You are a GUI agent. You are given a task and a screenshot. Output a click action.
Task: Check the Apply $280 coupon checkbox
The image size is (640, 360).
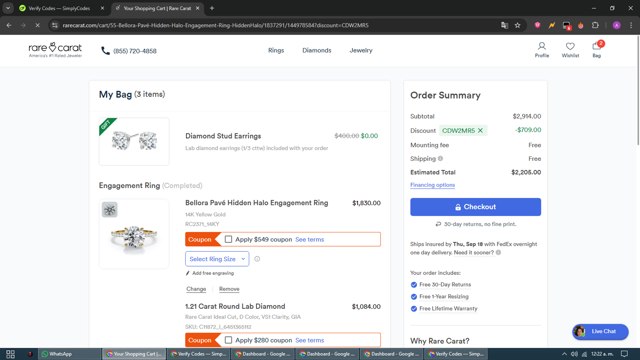(228, 340)
